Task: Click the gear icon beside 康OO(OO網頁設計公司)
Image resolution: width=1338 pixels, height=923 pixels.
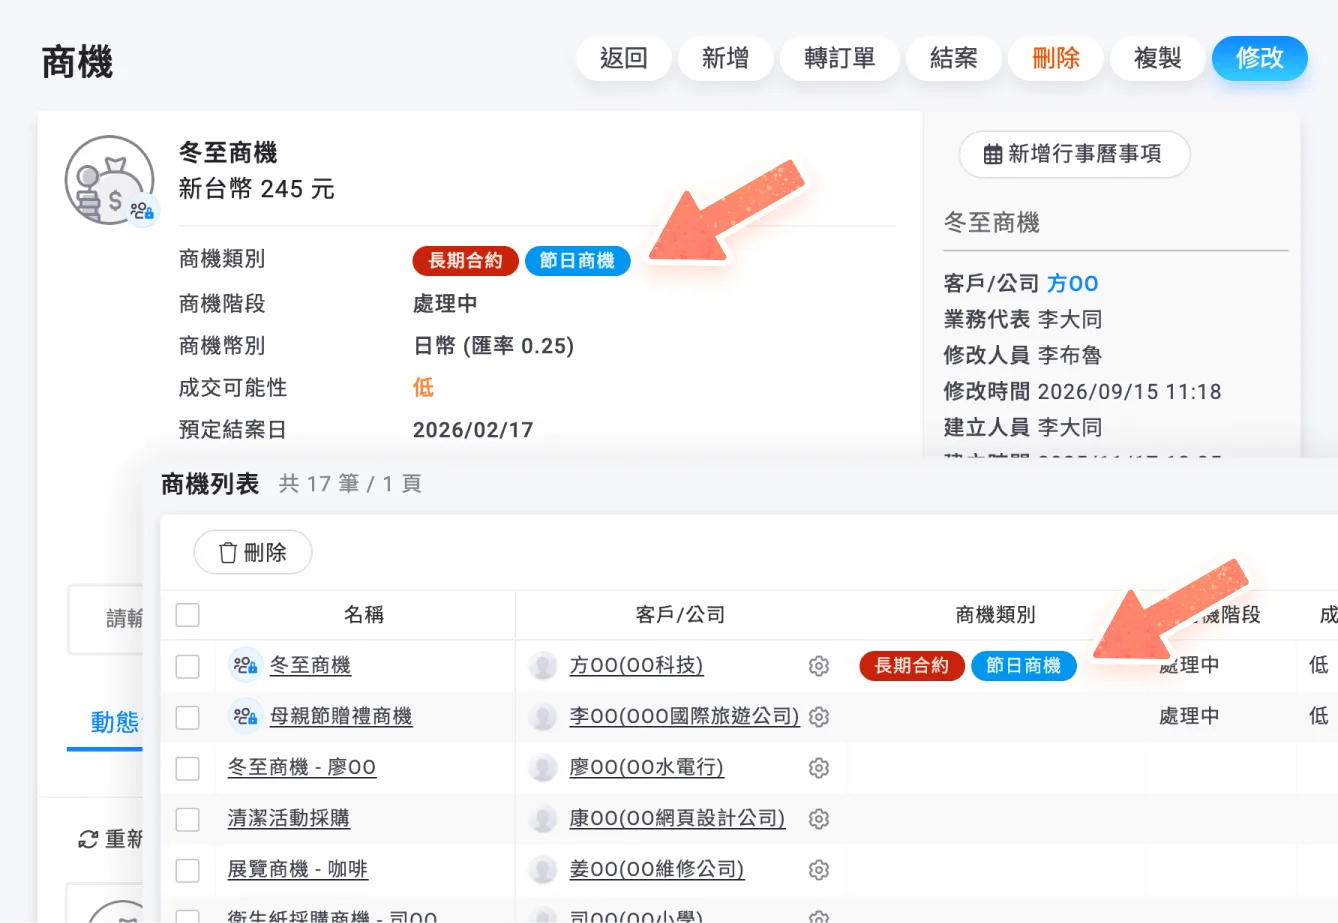Action: [x=819, y=819]
